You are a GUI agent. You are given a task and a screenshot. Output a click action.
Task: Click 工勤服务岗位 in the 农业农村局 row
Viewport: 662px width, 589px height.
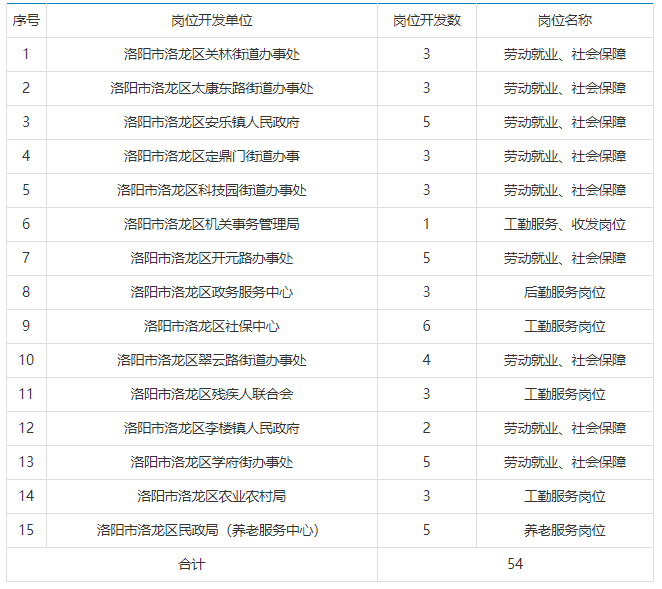click(x=565, y=496)
